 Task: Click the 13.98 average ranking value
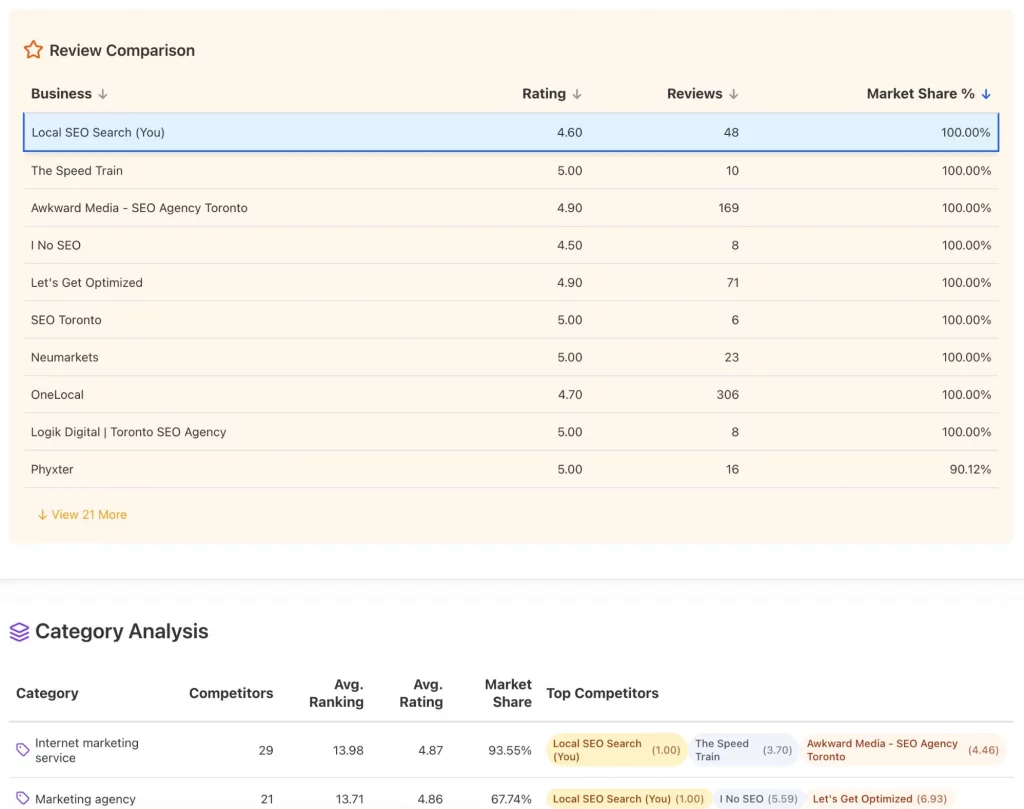[x=348, y=750]
